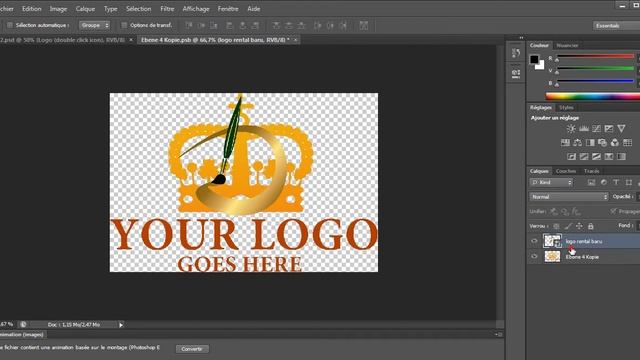The image size is (640, 360).
Task: Lock image pixels (brush icon)
Action: 568,226
